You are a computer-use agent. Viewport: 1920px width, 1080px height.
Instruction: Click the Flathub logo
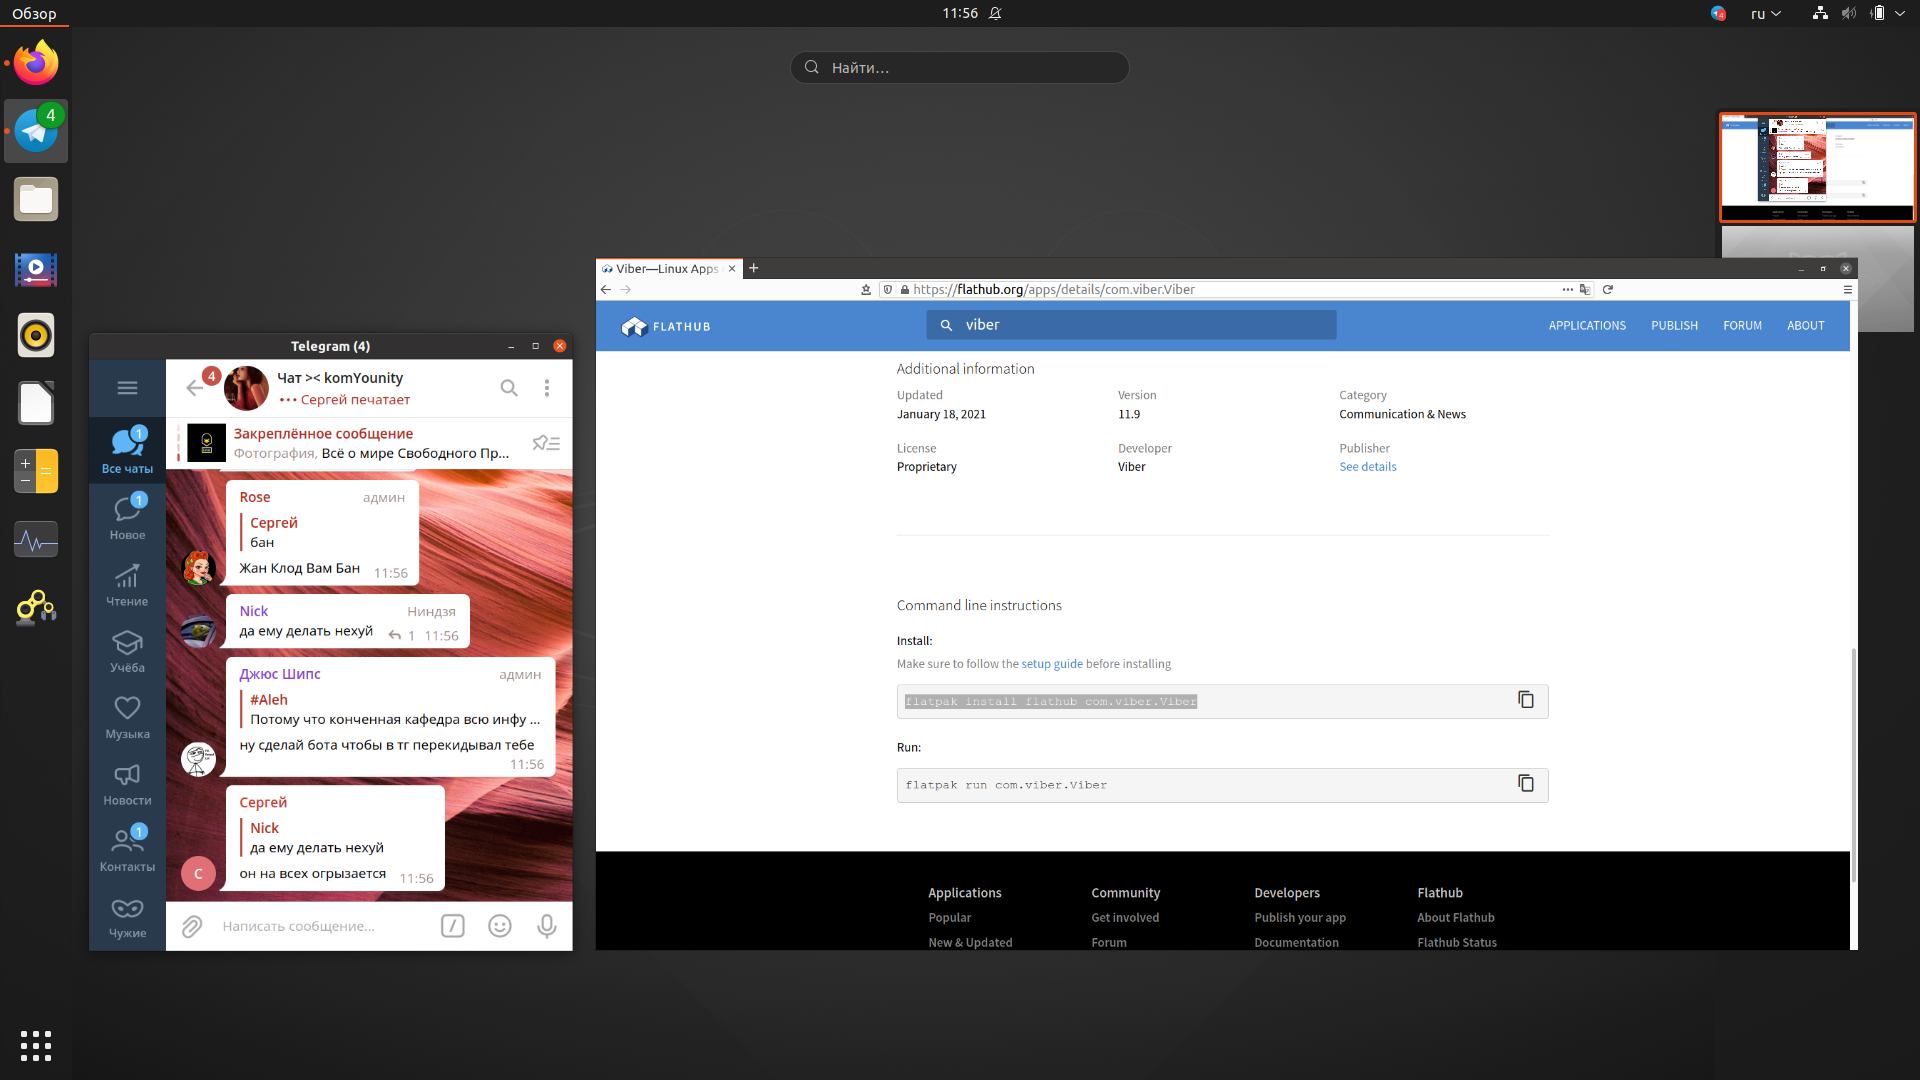pyautogui.click(x=666, y=326)
